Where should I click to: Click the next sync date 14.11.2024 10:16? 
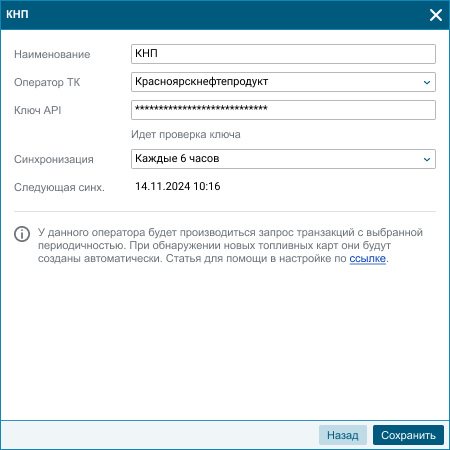coord(178,186)
